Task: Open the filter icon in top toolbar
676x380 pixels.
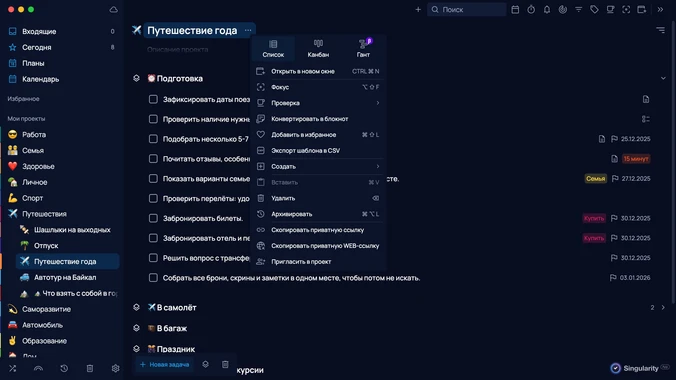Action: [579, 9]
